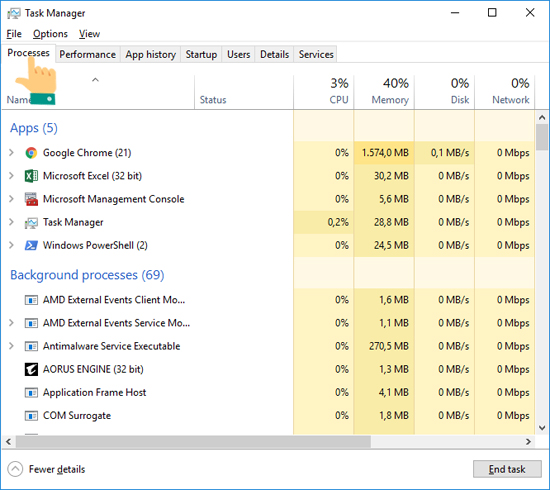The image size is (550, 490).
Task: Click the 30,2 MB memory cell
Action: tap(384, 176)
